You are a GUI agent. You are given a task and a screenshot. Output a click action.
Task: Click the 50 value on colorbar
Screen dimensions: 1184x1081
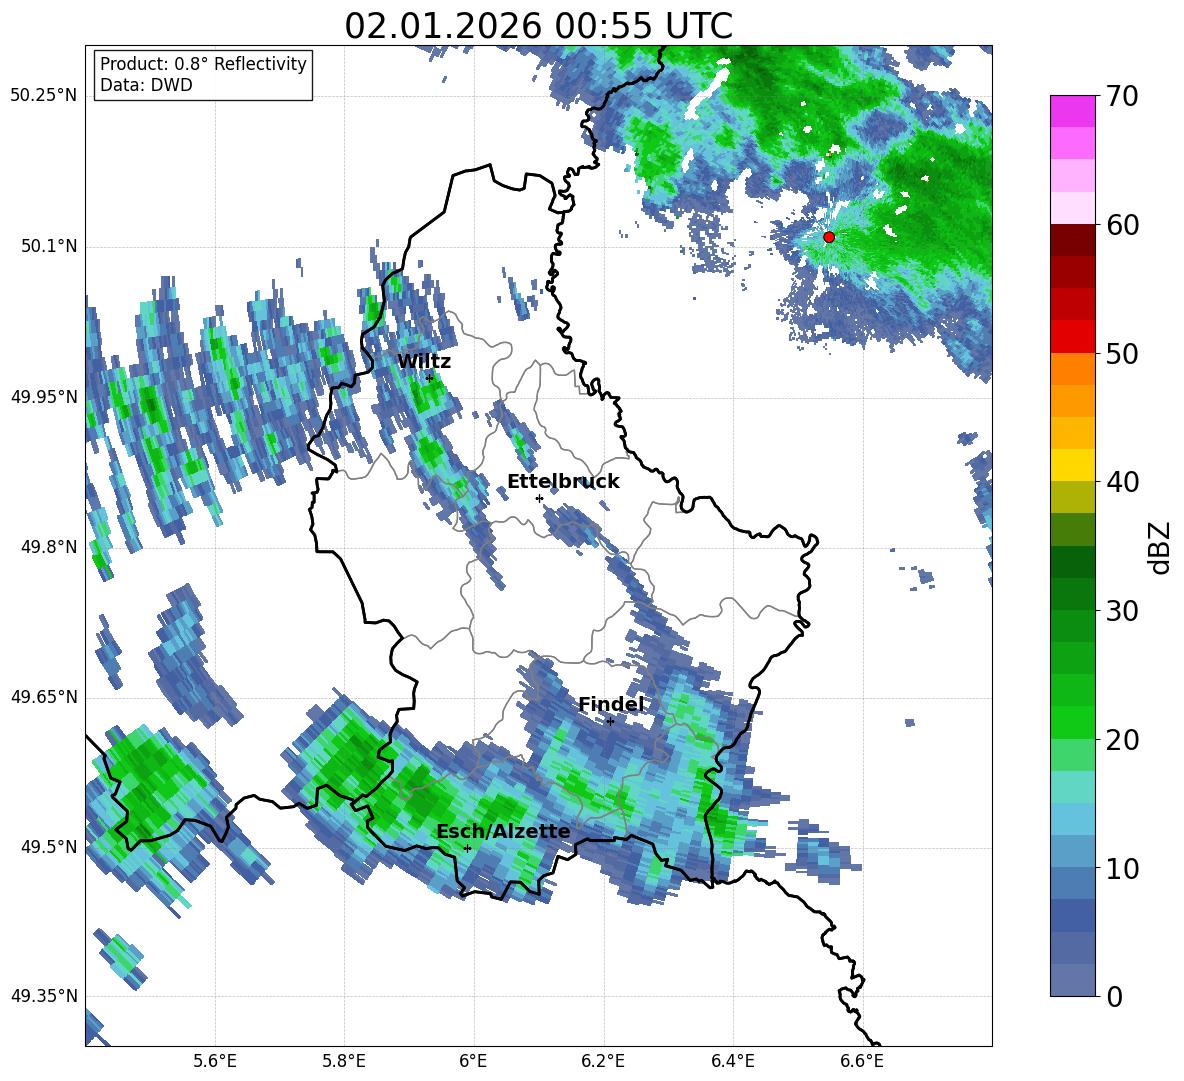click(1122, 354)
